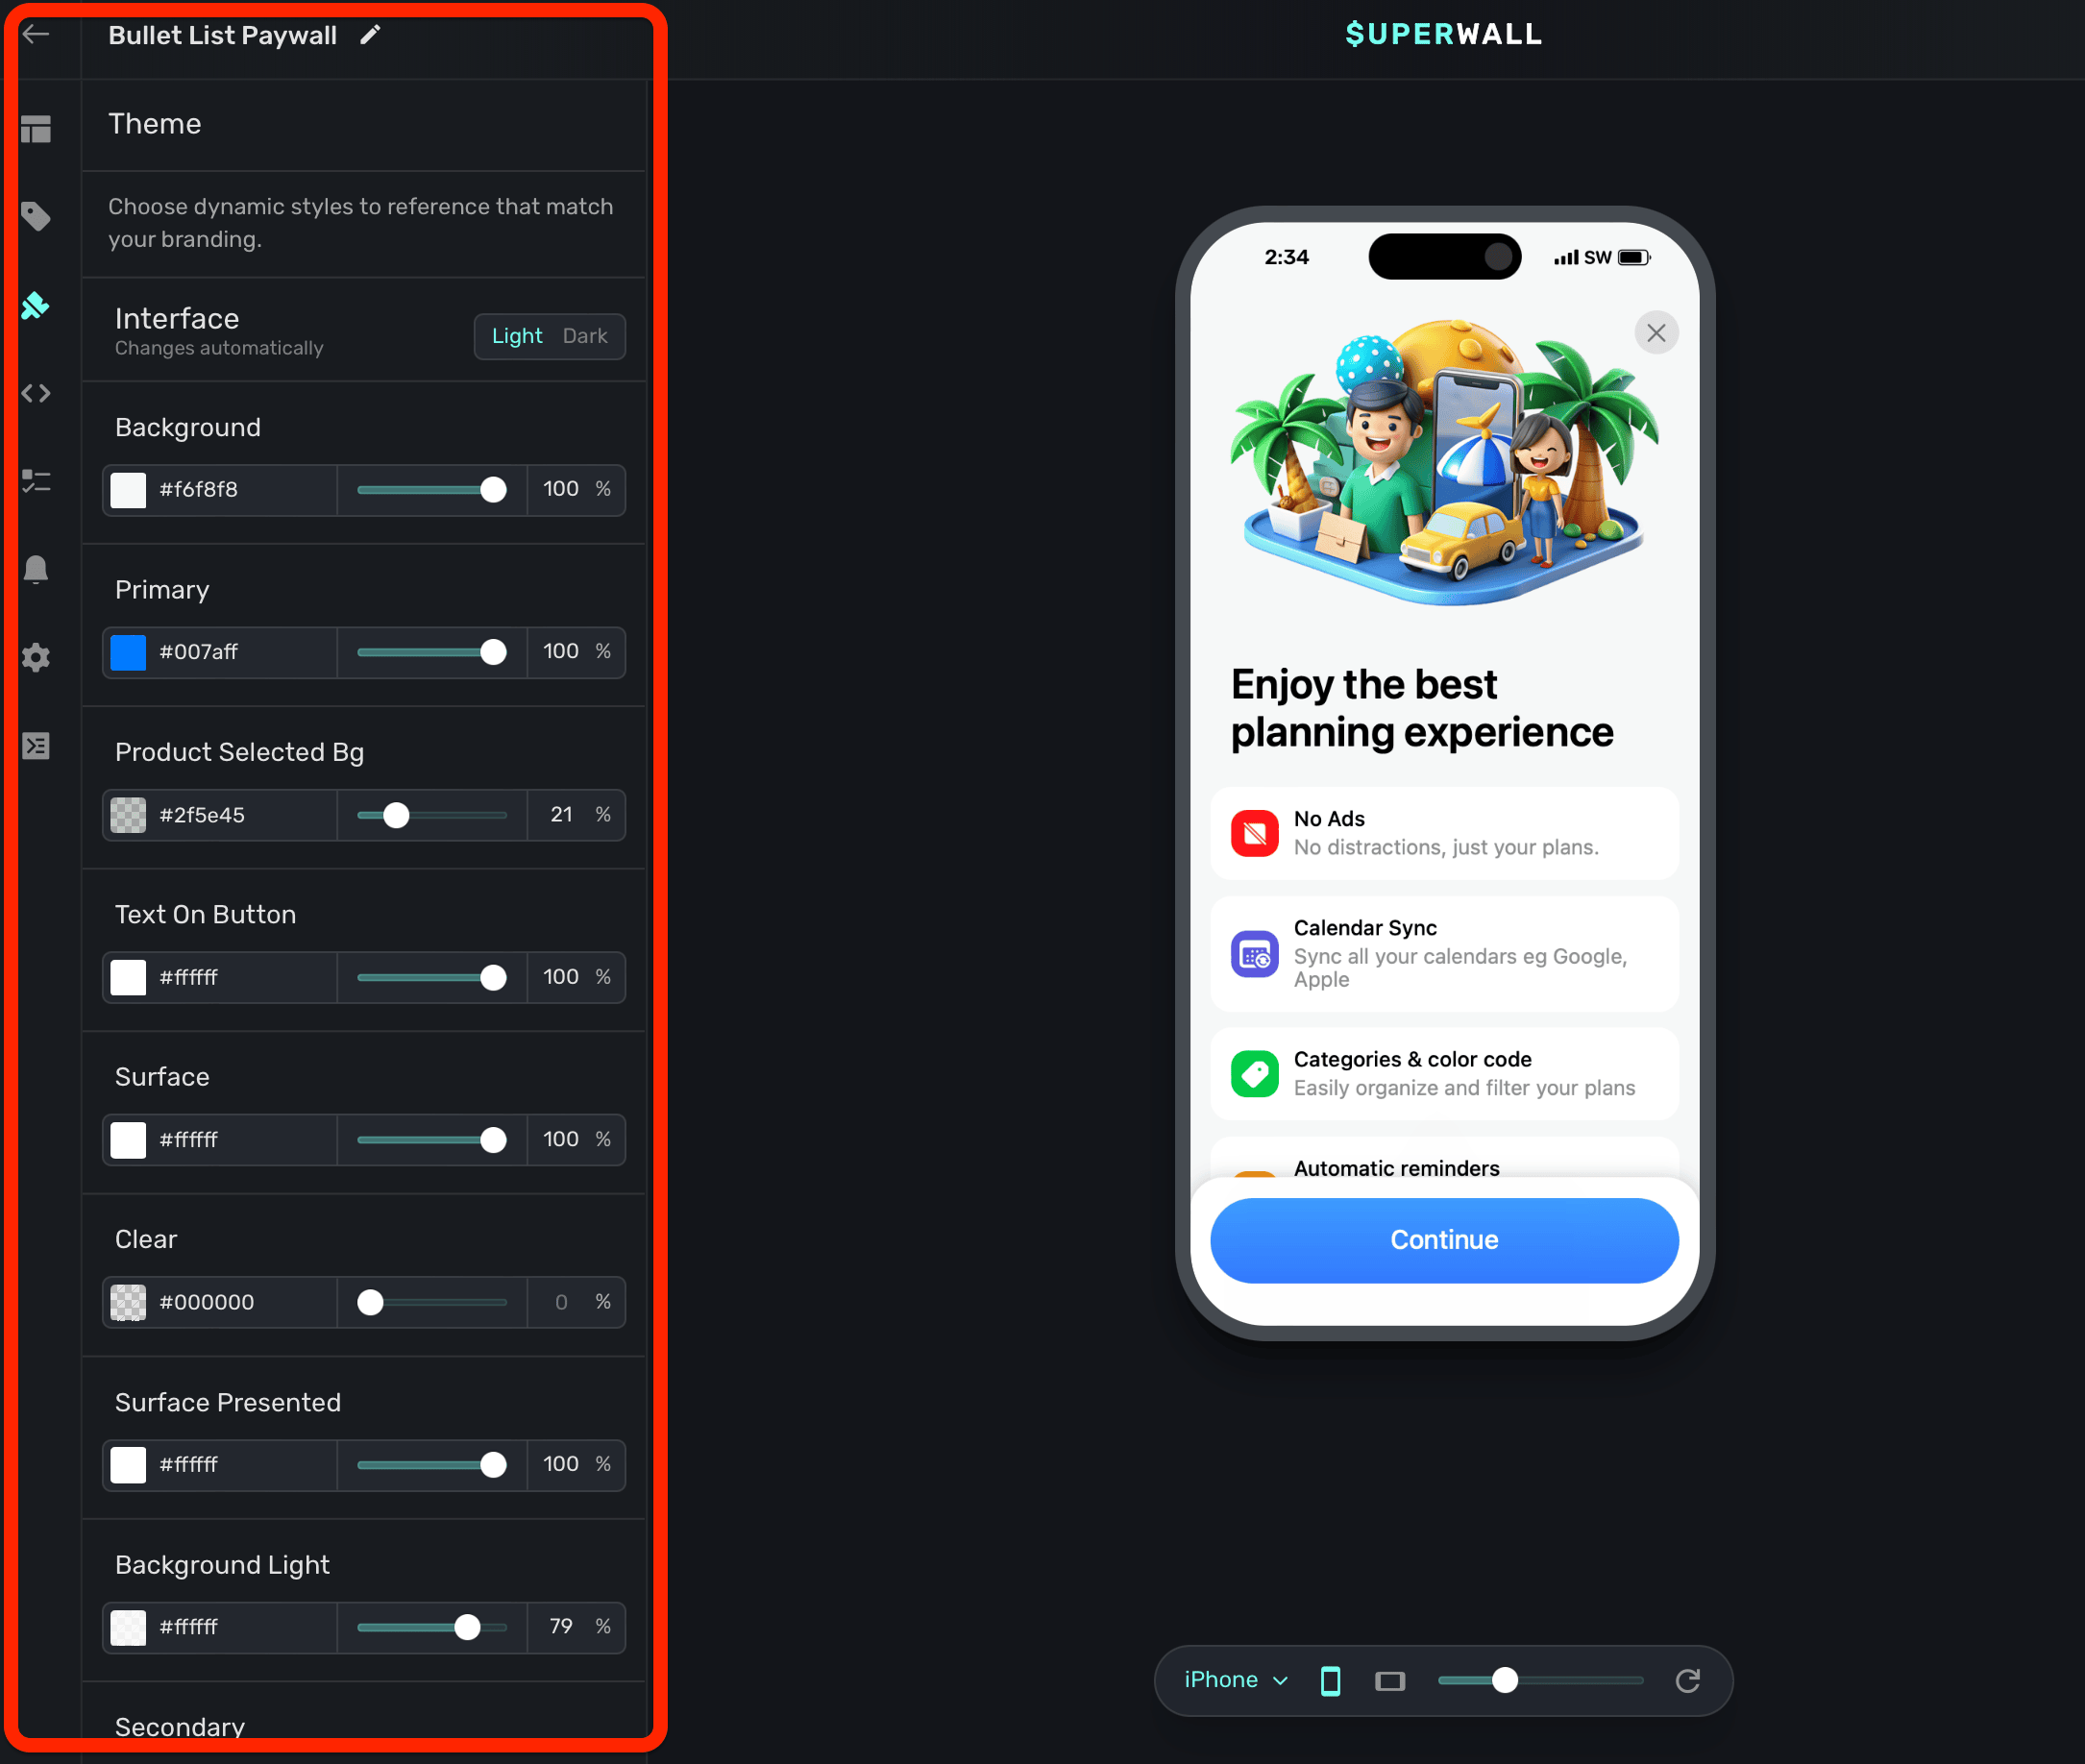Open the iPhone device dropdown

point(1235,1680)
